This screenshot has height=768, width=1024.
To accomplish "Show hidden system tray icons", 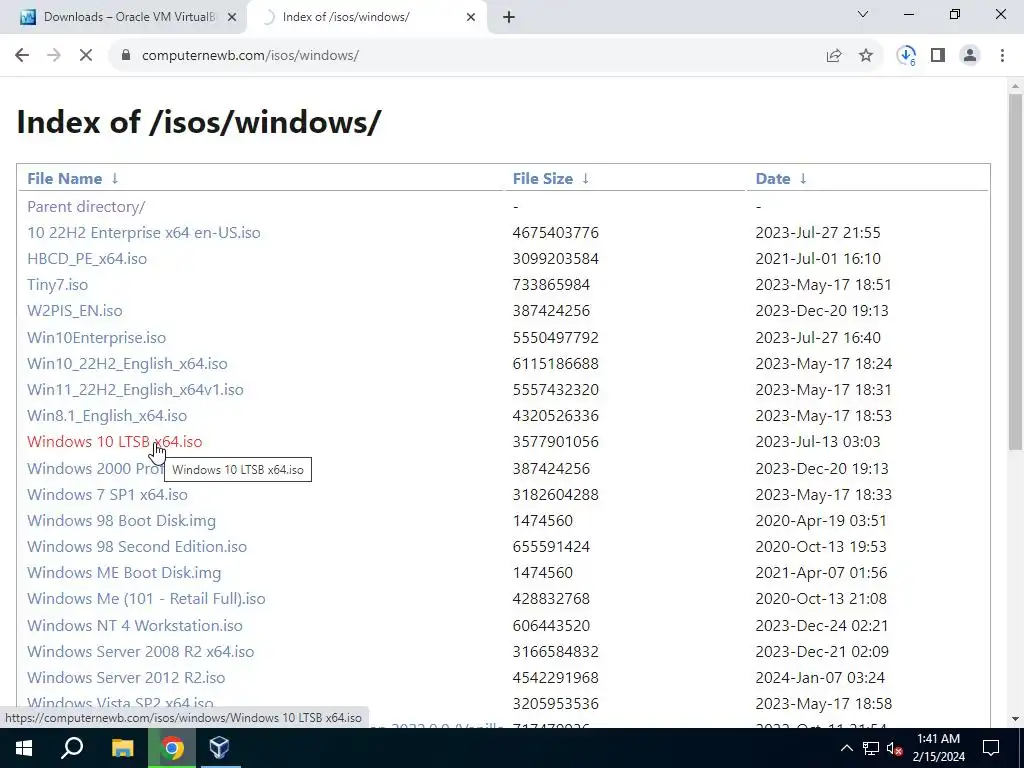I will [846, 748].
